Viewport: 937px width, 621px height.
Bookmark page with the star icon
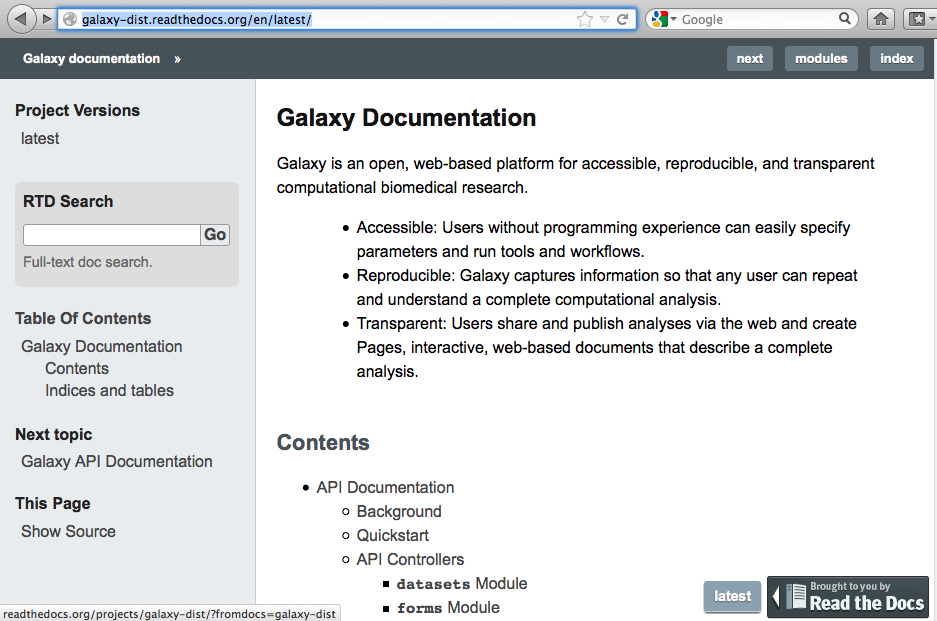click(584, 19)
